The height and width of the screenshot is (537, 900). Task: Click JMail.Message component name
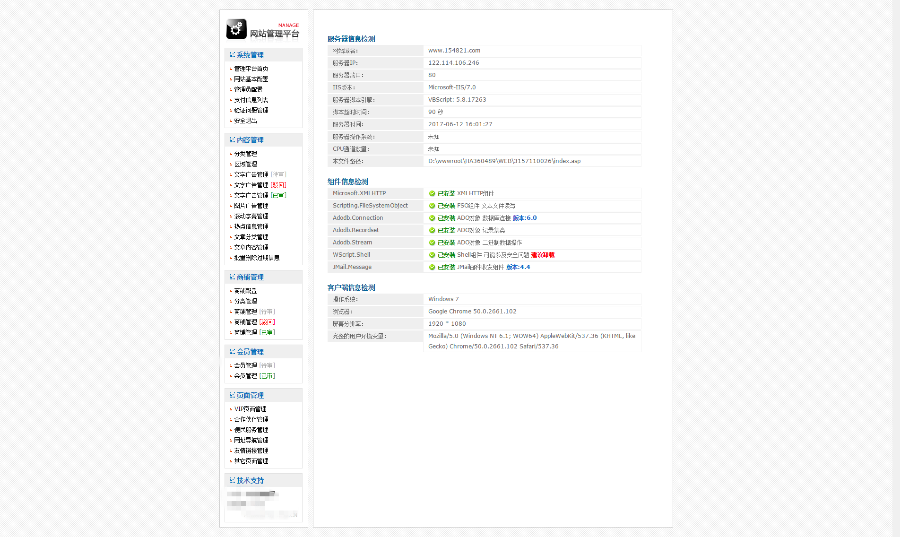(x=352, y=267)
